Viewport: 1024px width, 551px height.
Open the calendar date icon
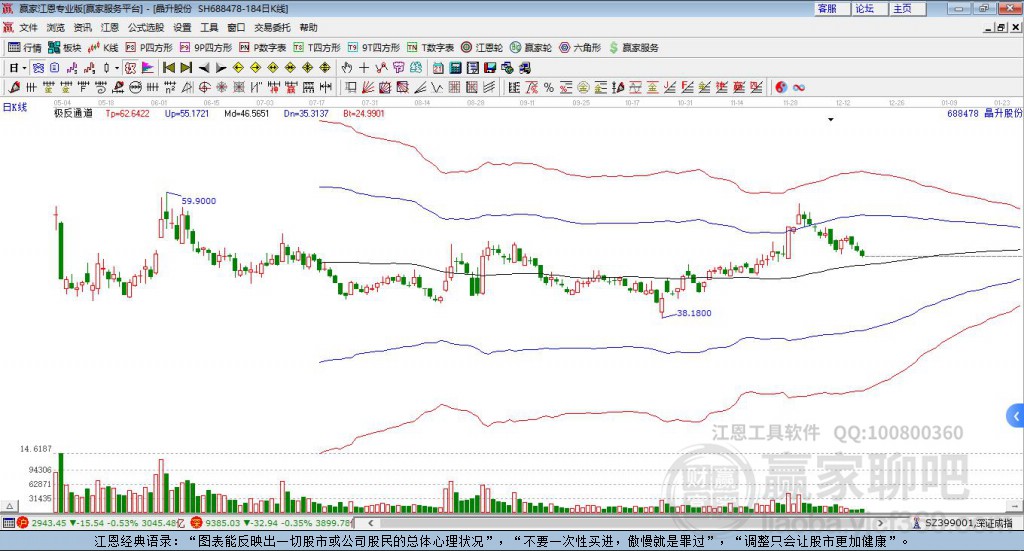tap(438, 68)
